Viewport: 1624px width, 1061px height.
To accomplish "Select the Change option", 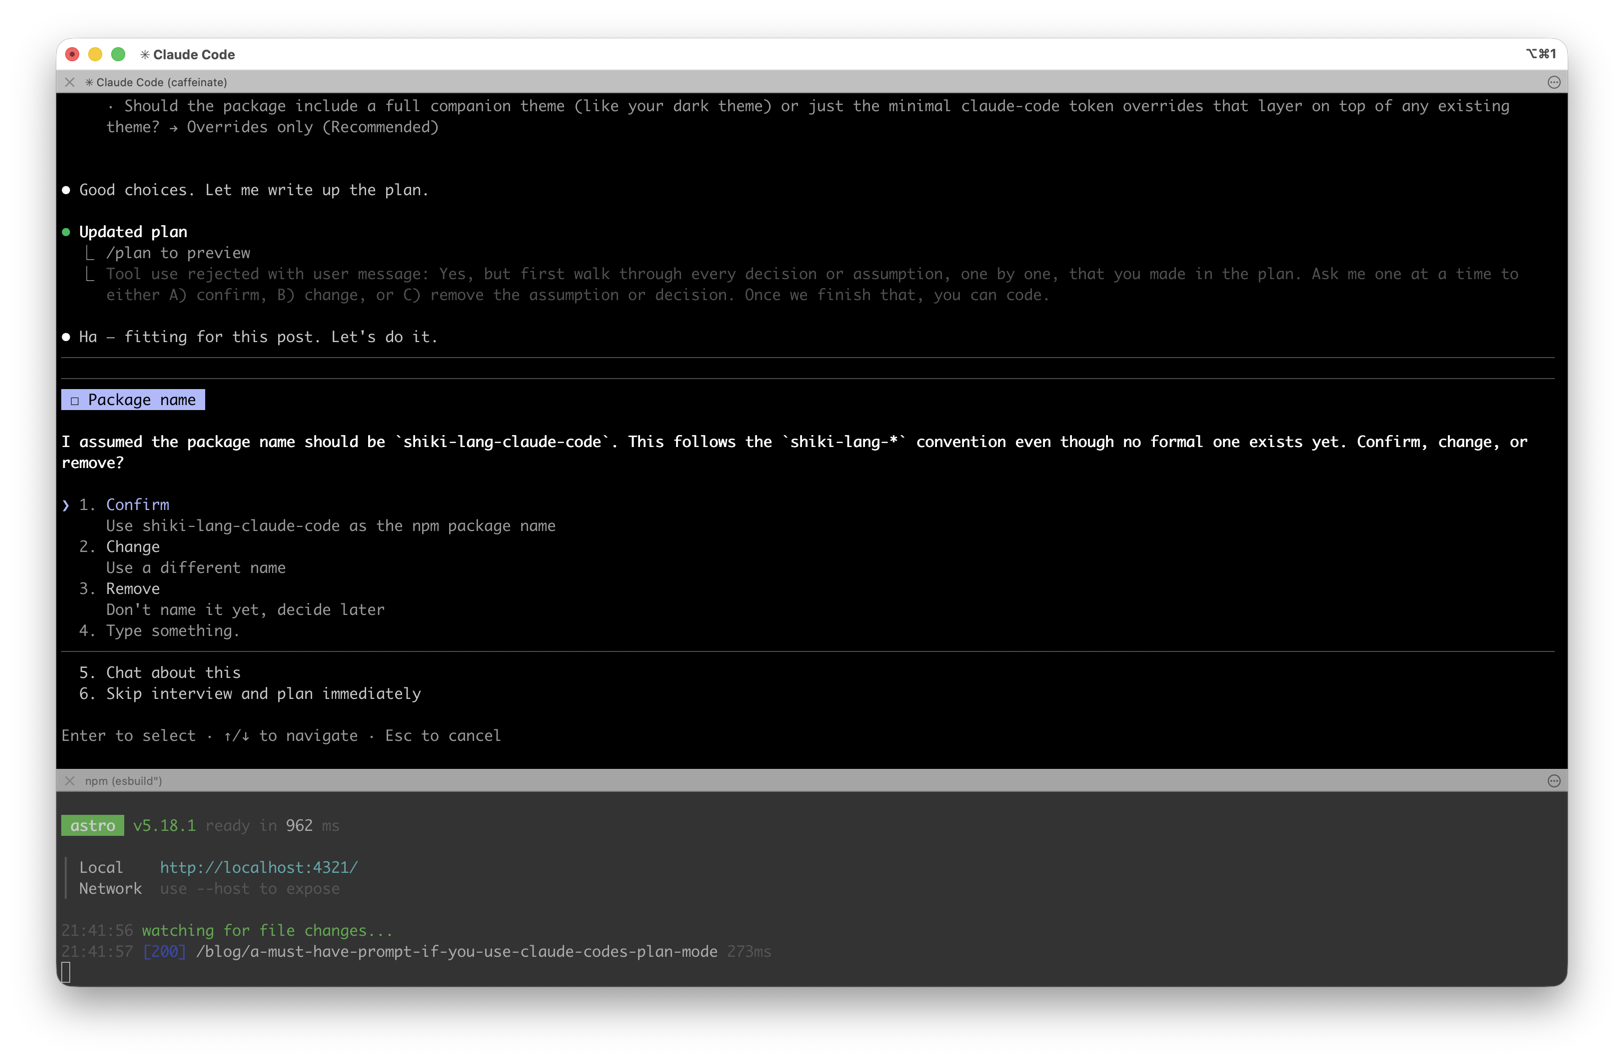I will [x=132, y=547].
